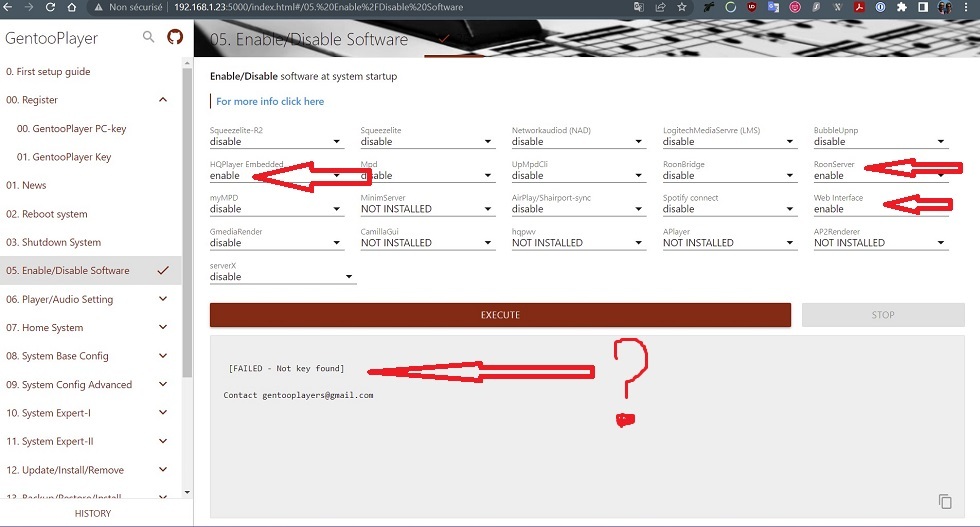Click the Adobe Acrobat extension icon
Viewport: 980px width, 527px height.
coord(859,7)
